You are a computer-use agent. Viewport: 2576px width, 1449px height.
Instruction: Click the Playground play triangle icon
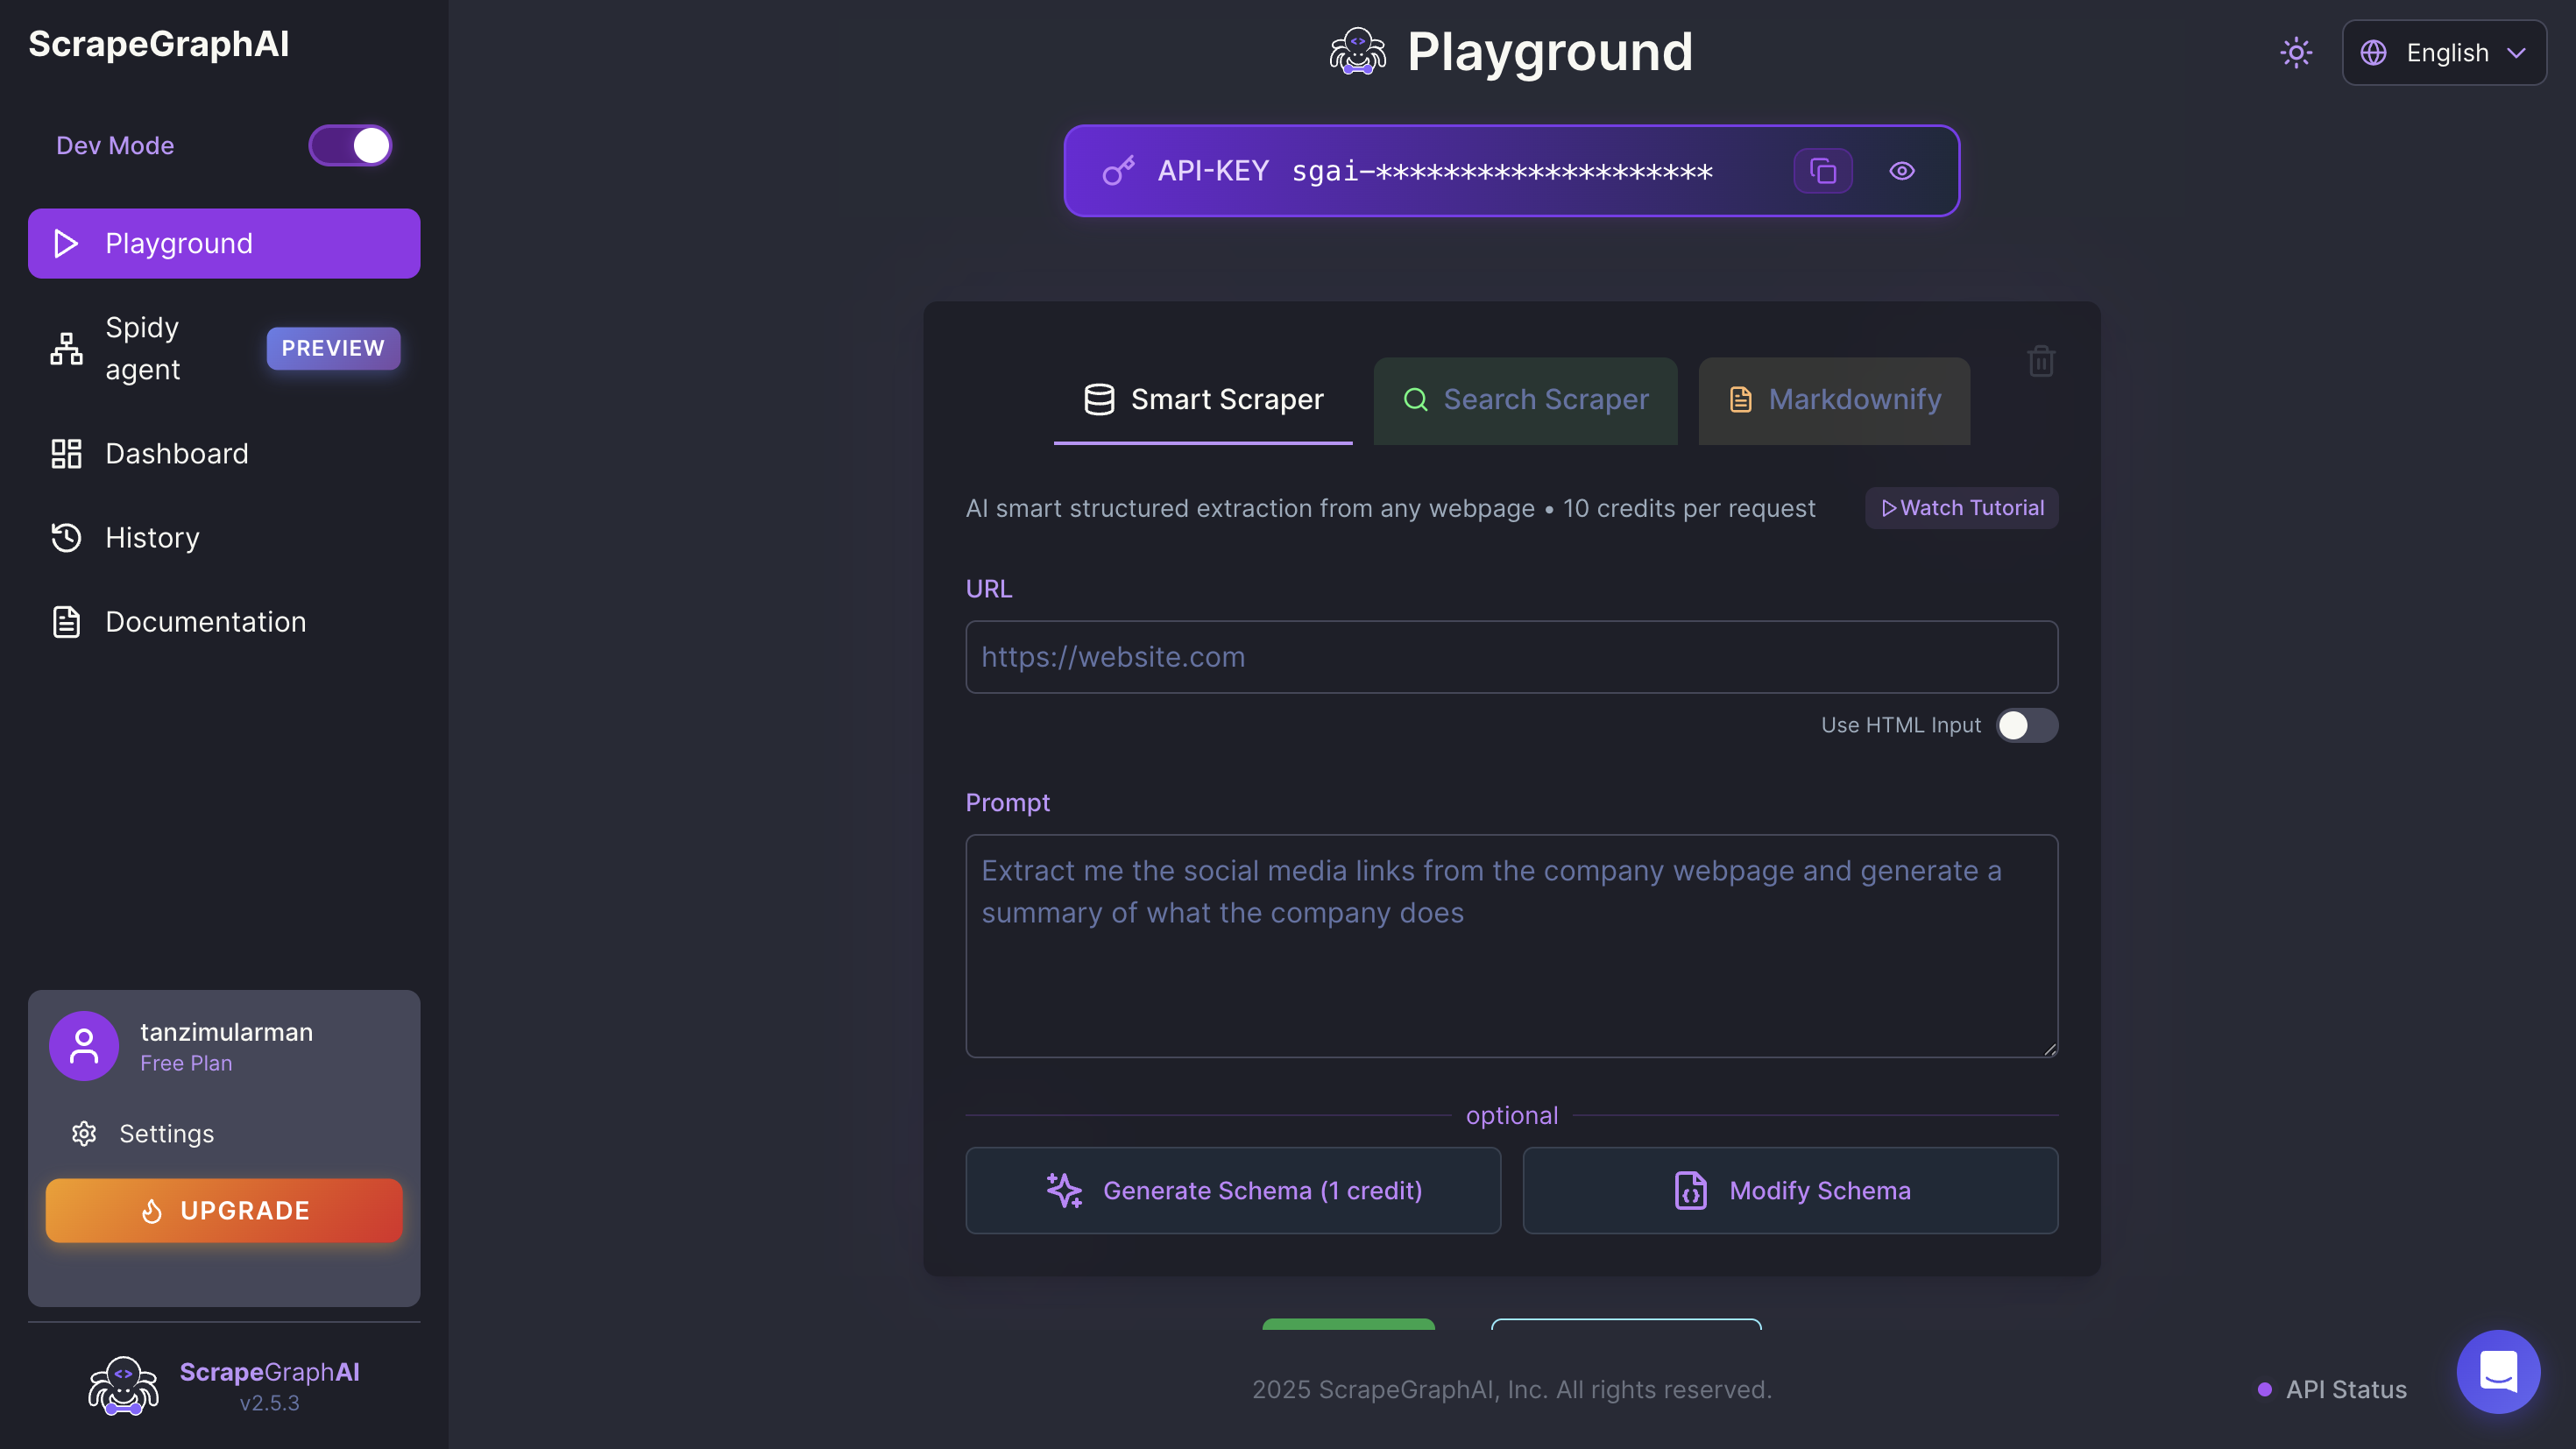tap(66, 243)
